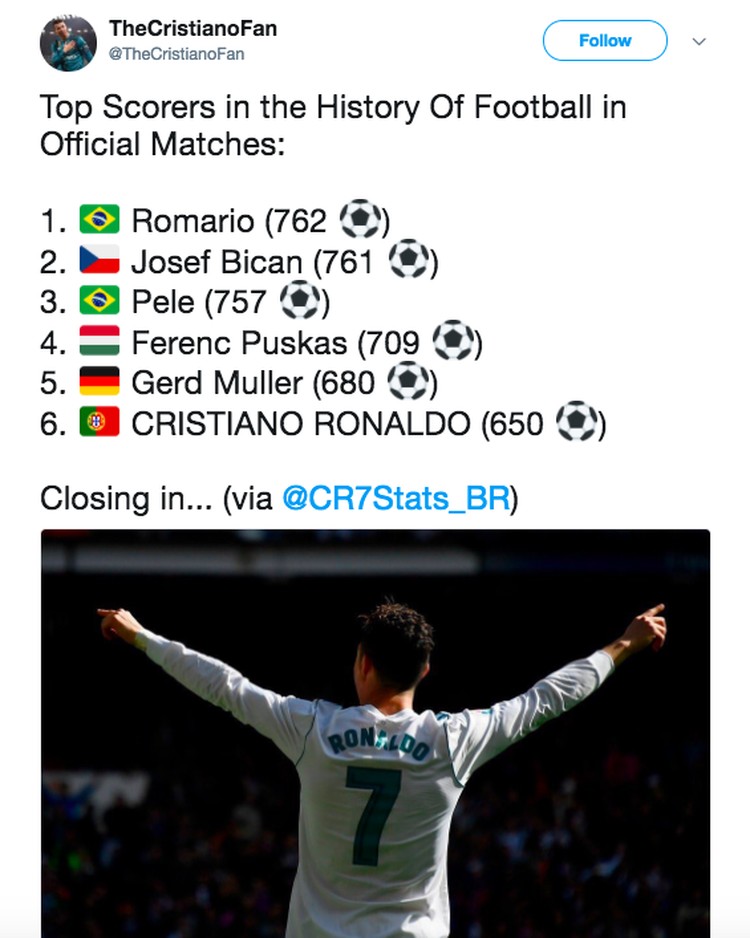Click the soccer ball emoji after 650
The width and height of the screenshot is (750, 938).
577,421
